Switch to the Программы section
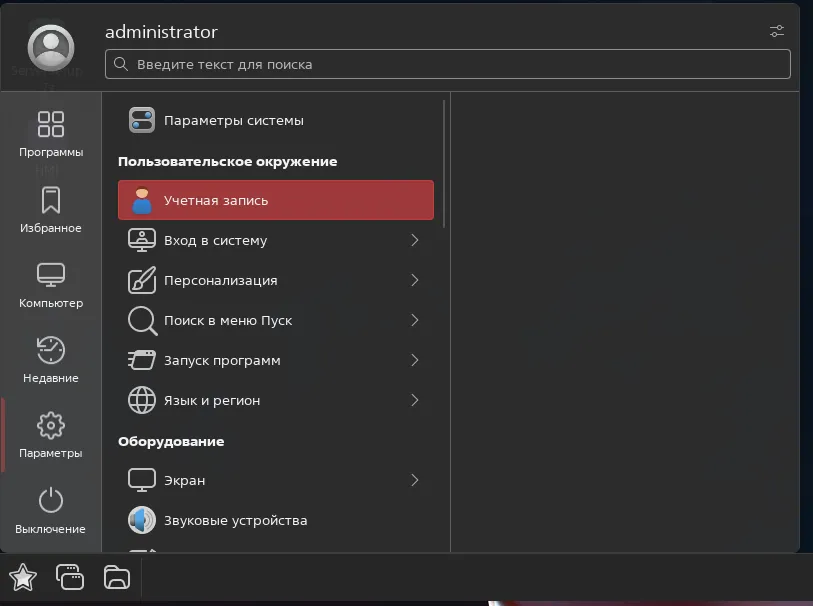The width and height of the screenshot is (813, 606). (x=51, y=134)
